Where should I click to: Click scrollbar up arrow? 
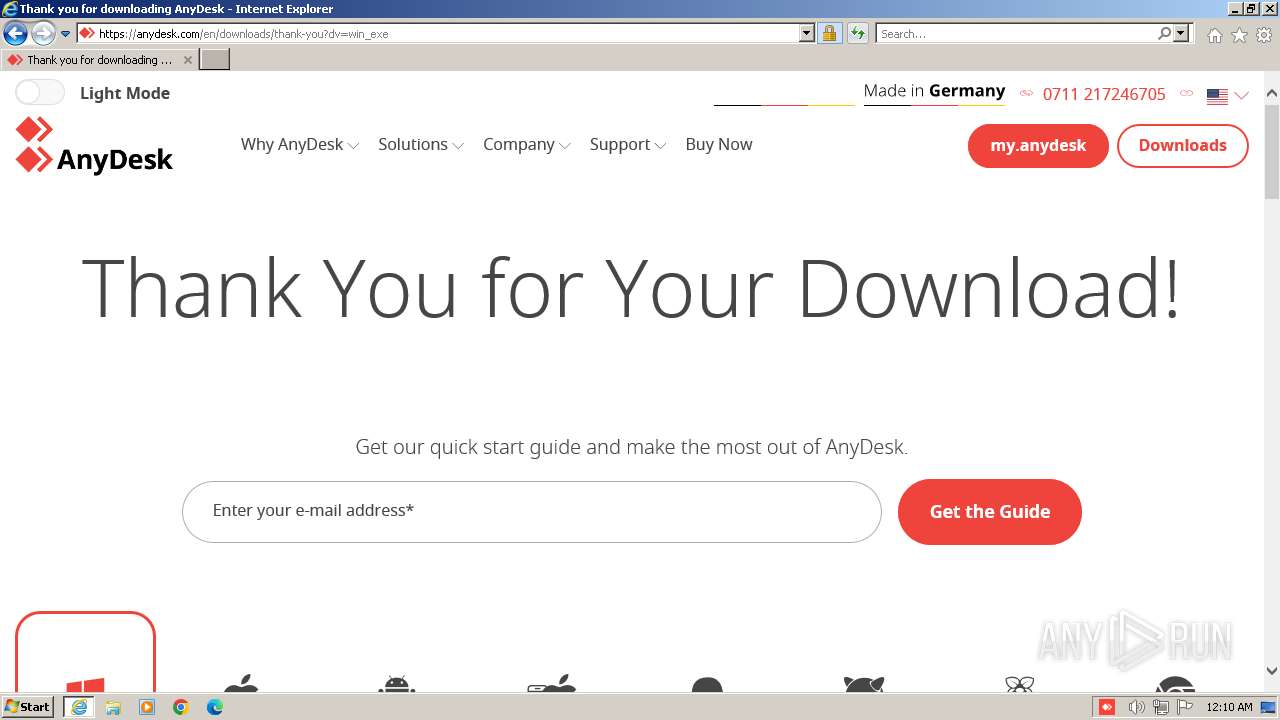1272,94
